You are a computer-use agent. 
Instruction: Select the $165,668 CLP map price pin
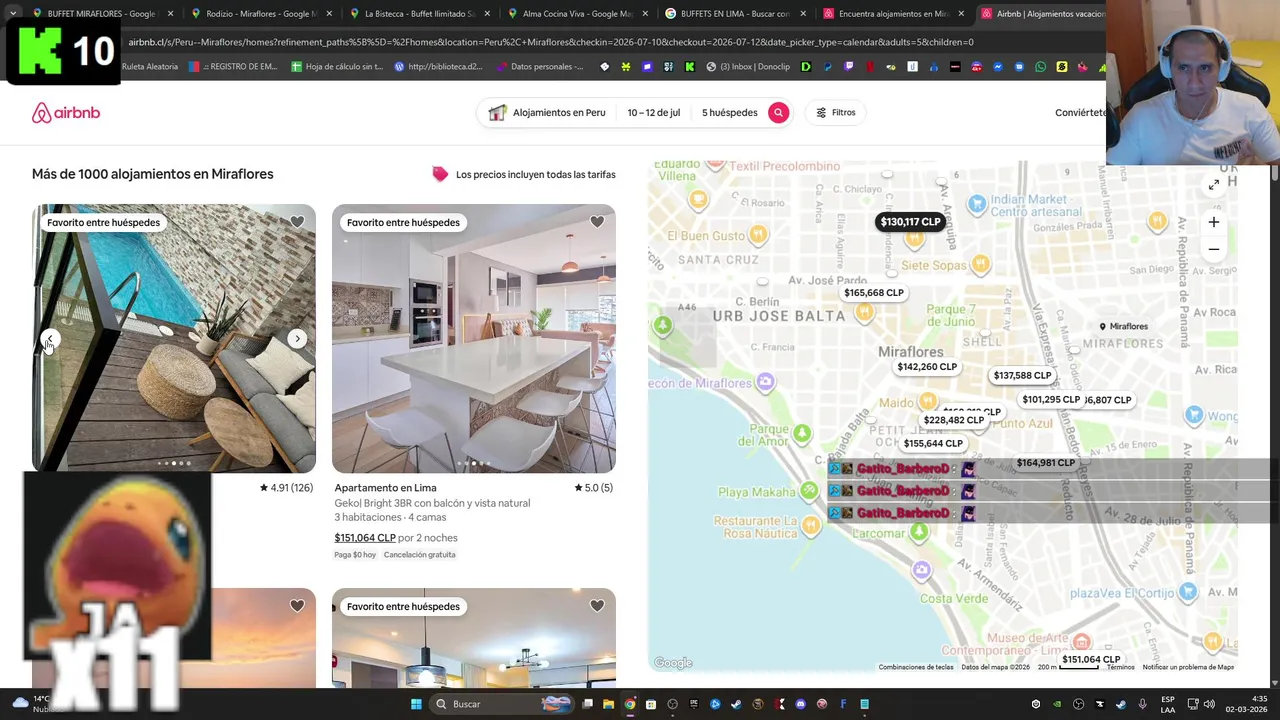(874, 293)
